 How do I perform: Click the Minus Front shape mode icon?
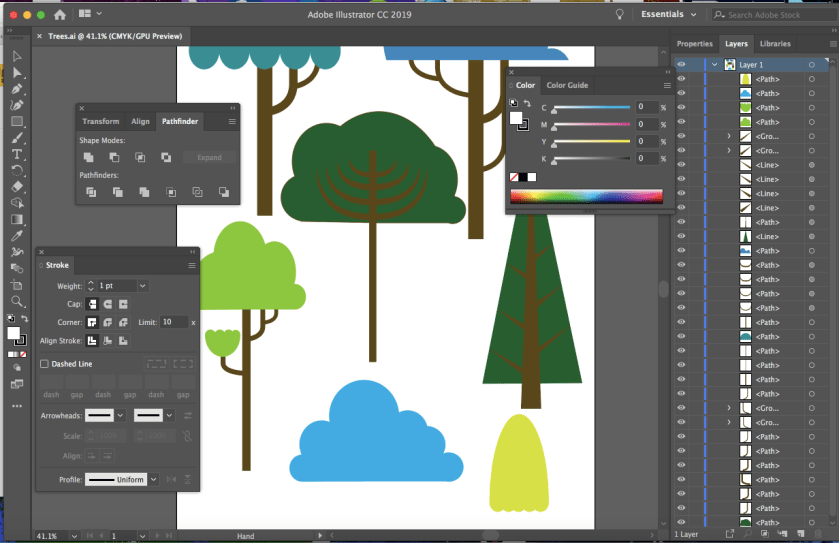(114, 157)
